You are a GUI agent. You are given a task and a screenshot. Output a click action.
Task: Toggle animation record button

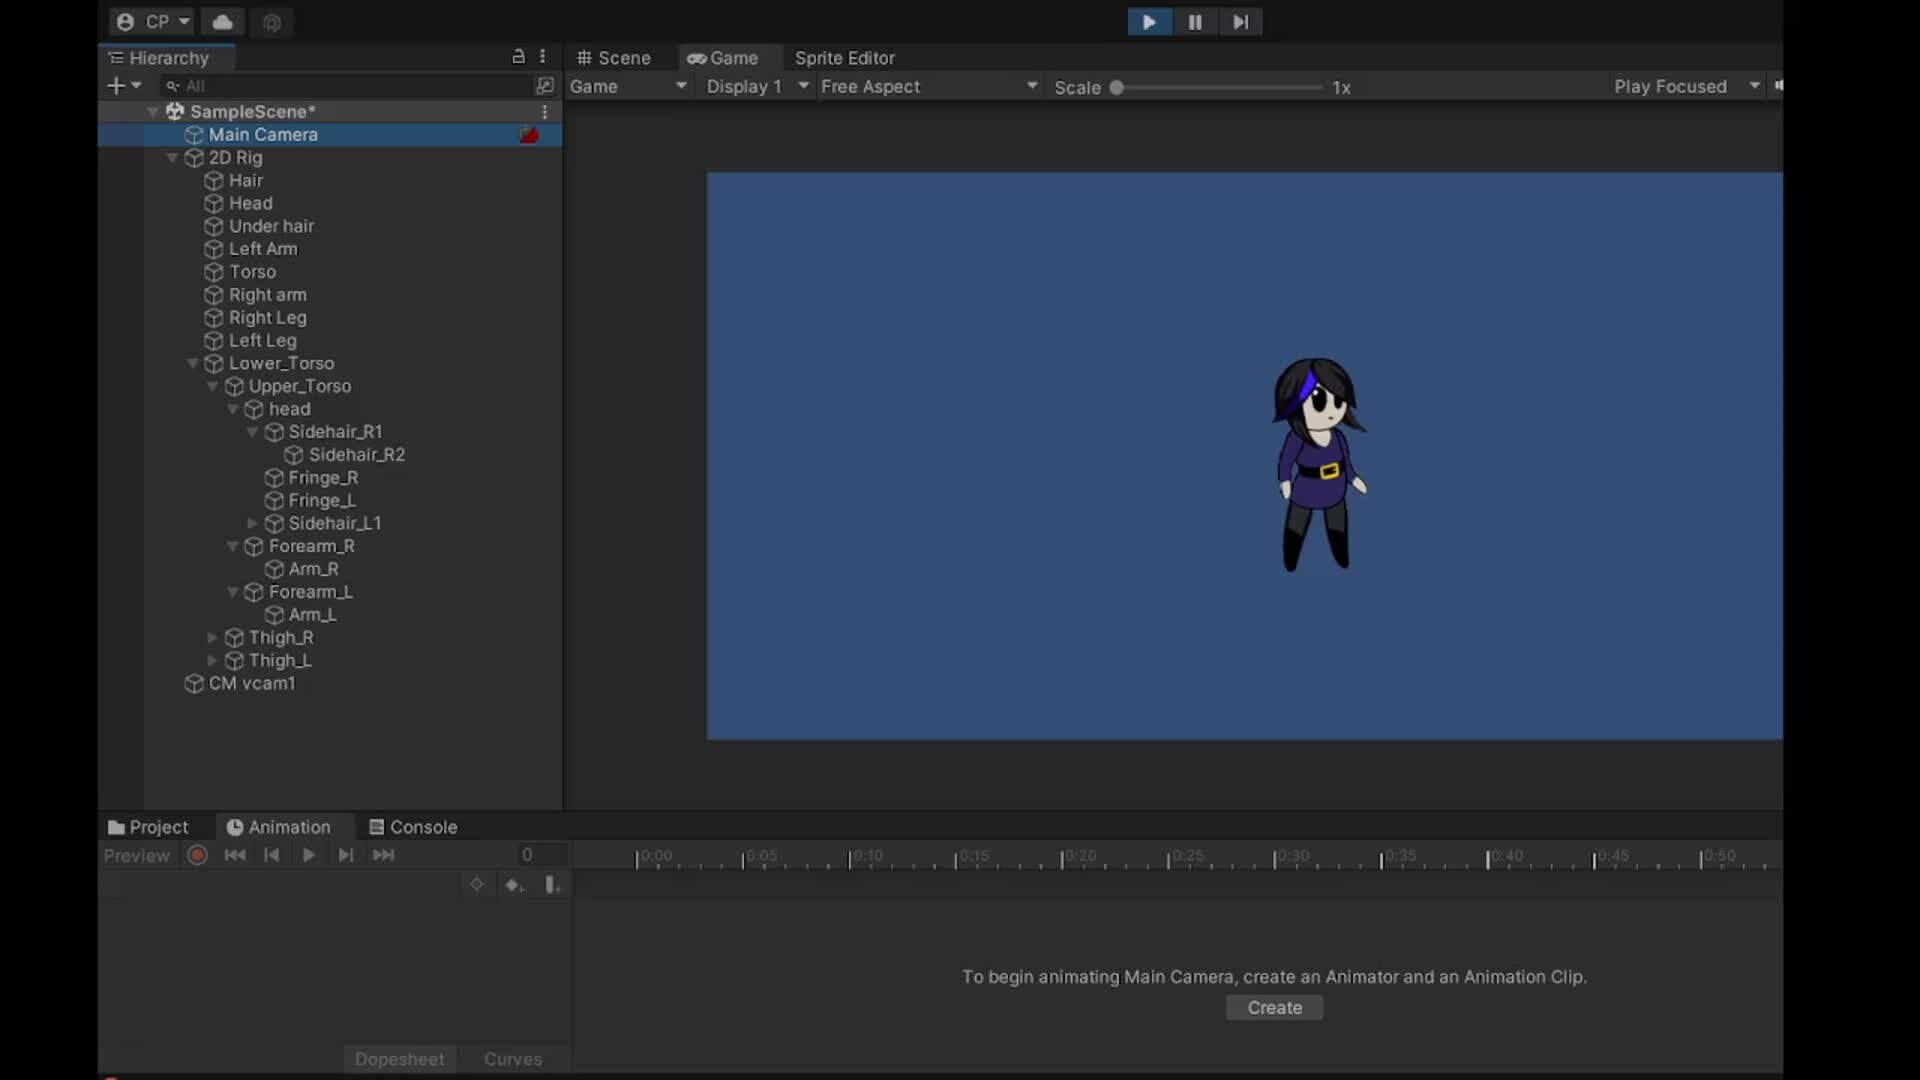pyautogui.click(x=197, y=855)
